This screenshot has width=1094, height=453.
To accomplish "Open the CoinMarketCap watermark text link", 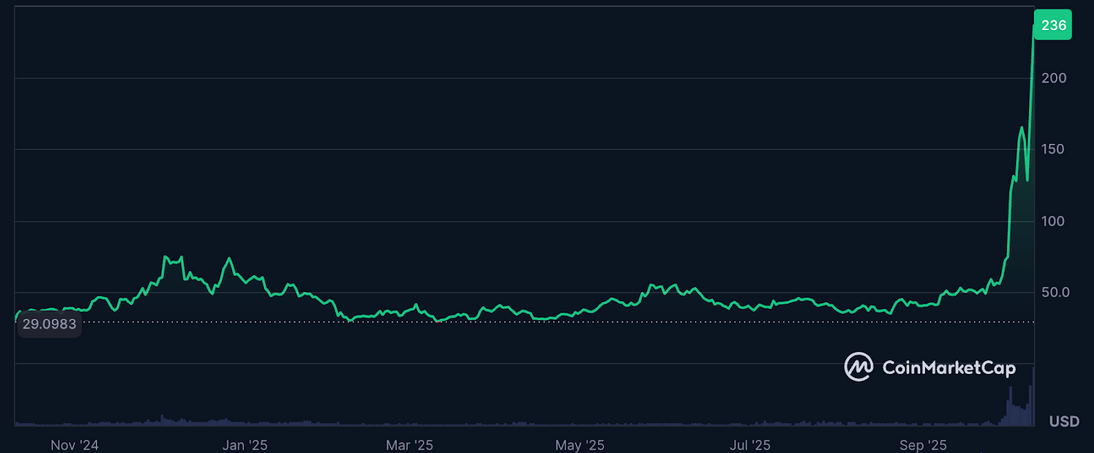I will coord(948,368).
